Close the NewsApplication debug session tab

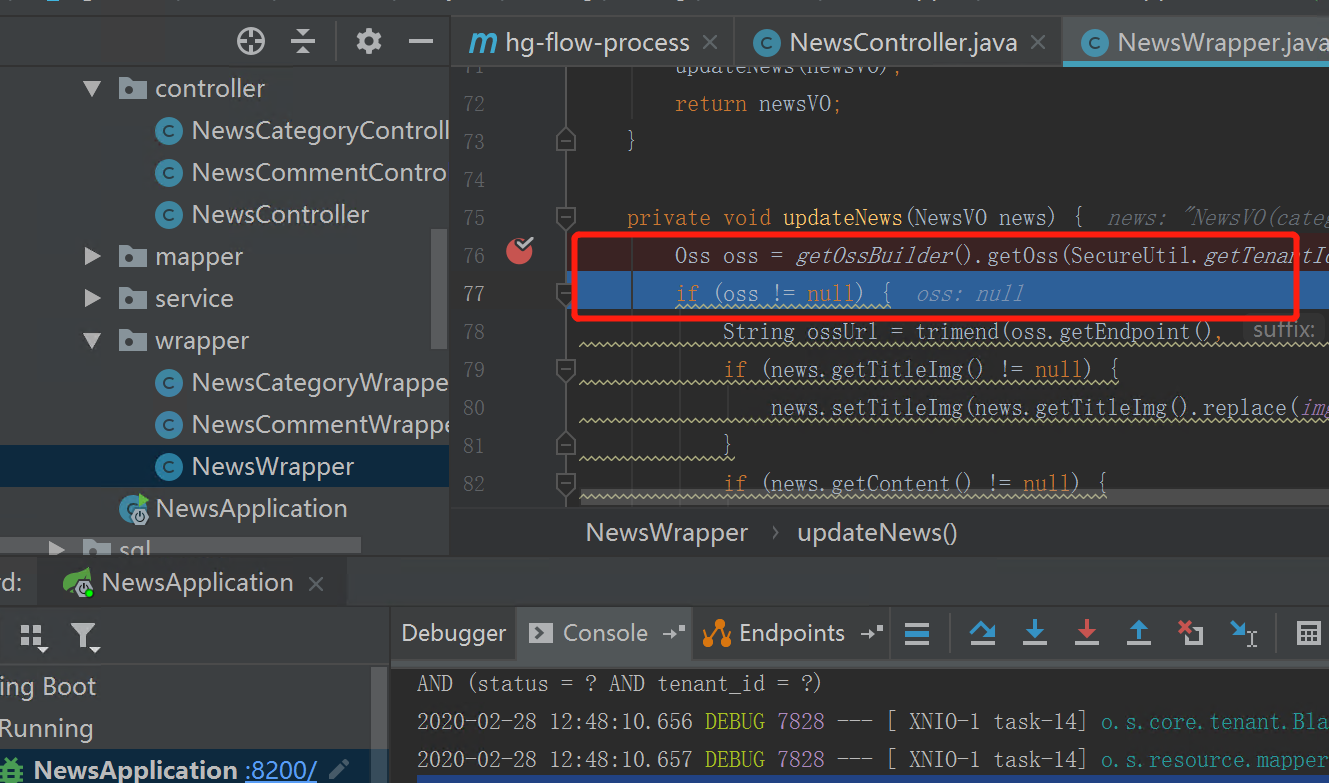pyautogui.click(x=316, y=584)
